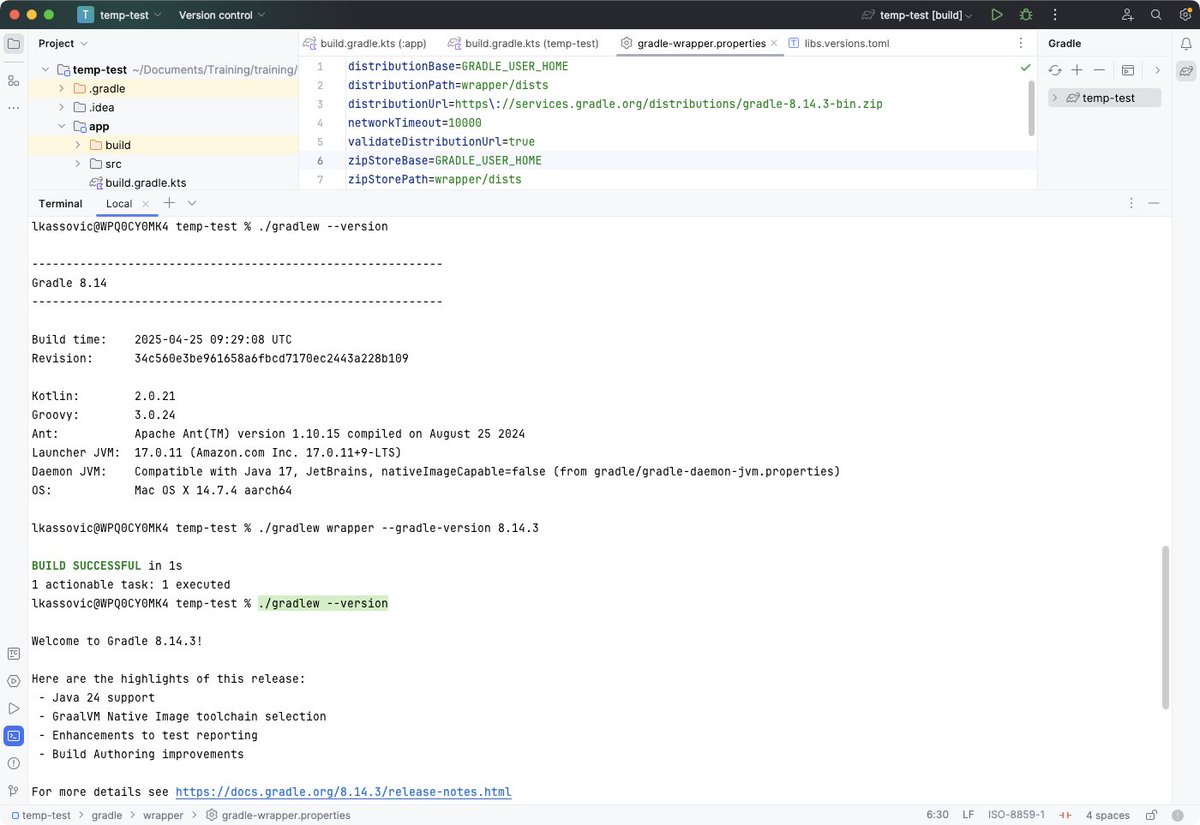Open the Version control dropdown
Image resolution: width=1200 pixels, height=825 pixels.
[x=222, y=15]
